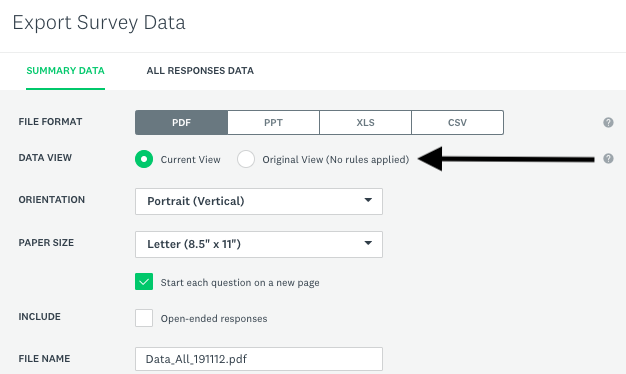626x374 pixels.
Task: Switch to the All Responses Data tab
Action: [x=200, y=71]
